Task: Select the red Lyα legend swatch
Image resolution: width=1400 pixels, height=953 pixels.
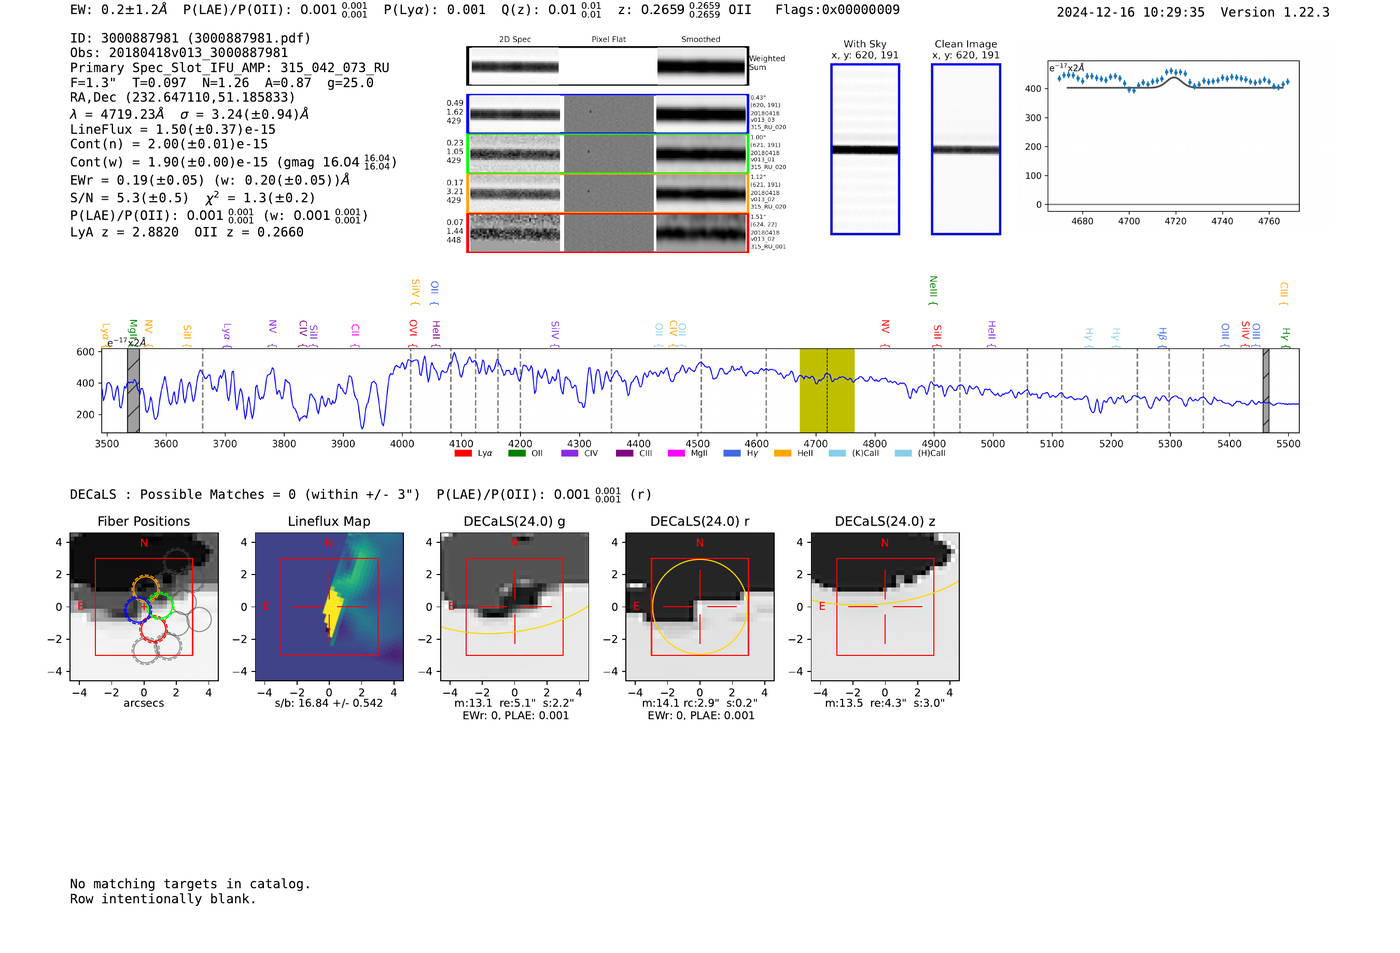Action: point(463,454)
